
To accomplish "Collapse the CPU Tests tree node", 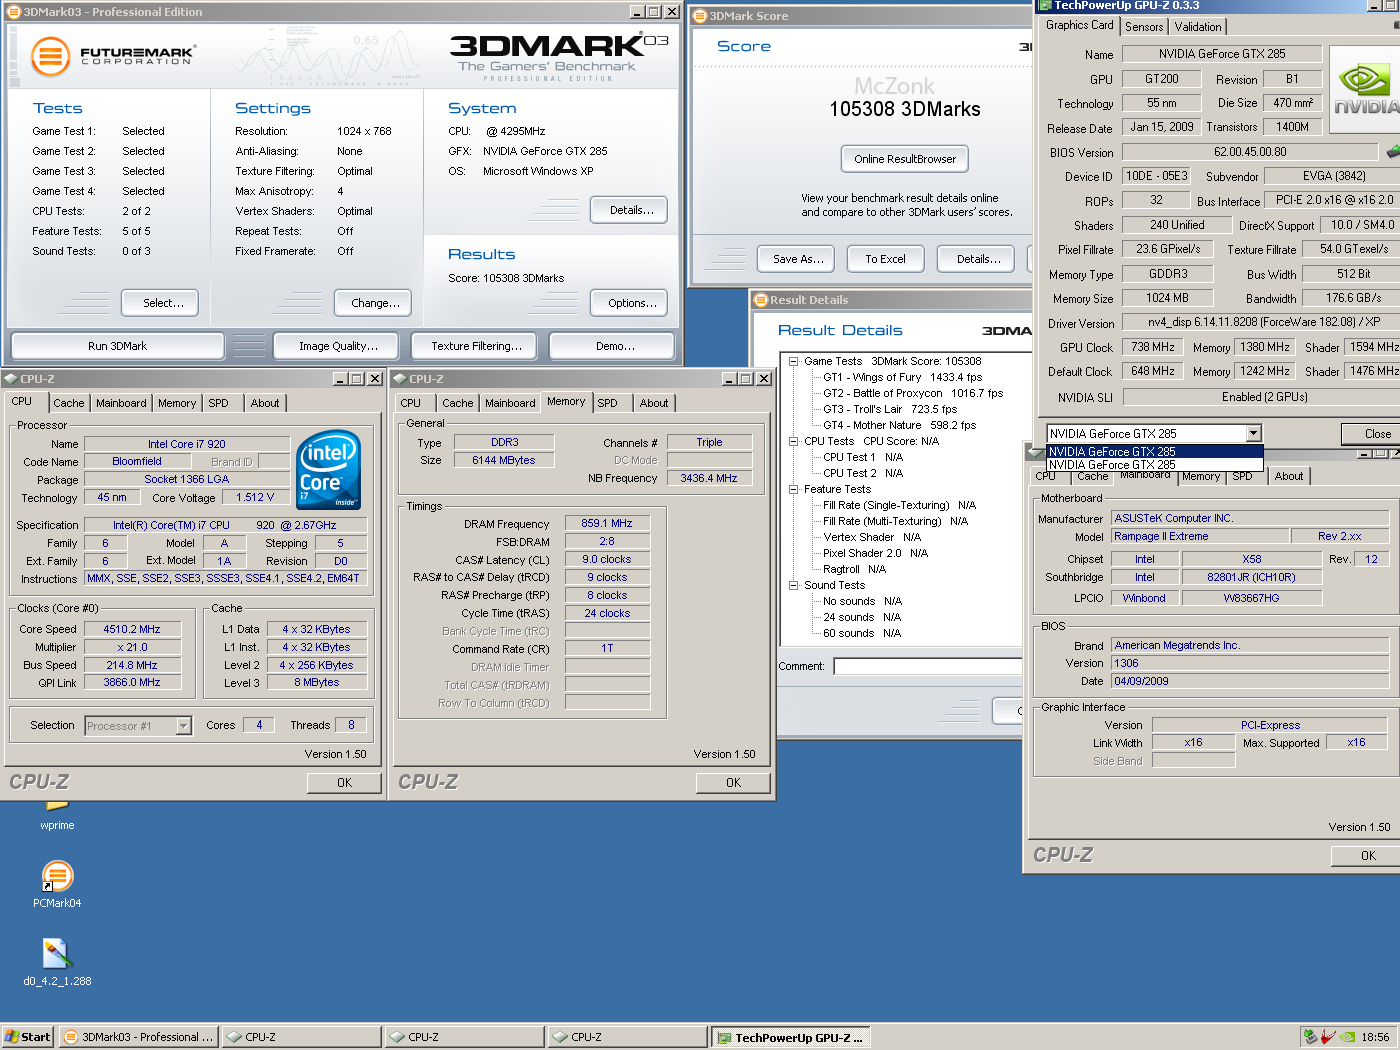I will click(793, 441).
